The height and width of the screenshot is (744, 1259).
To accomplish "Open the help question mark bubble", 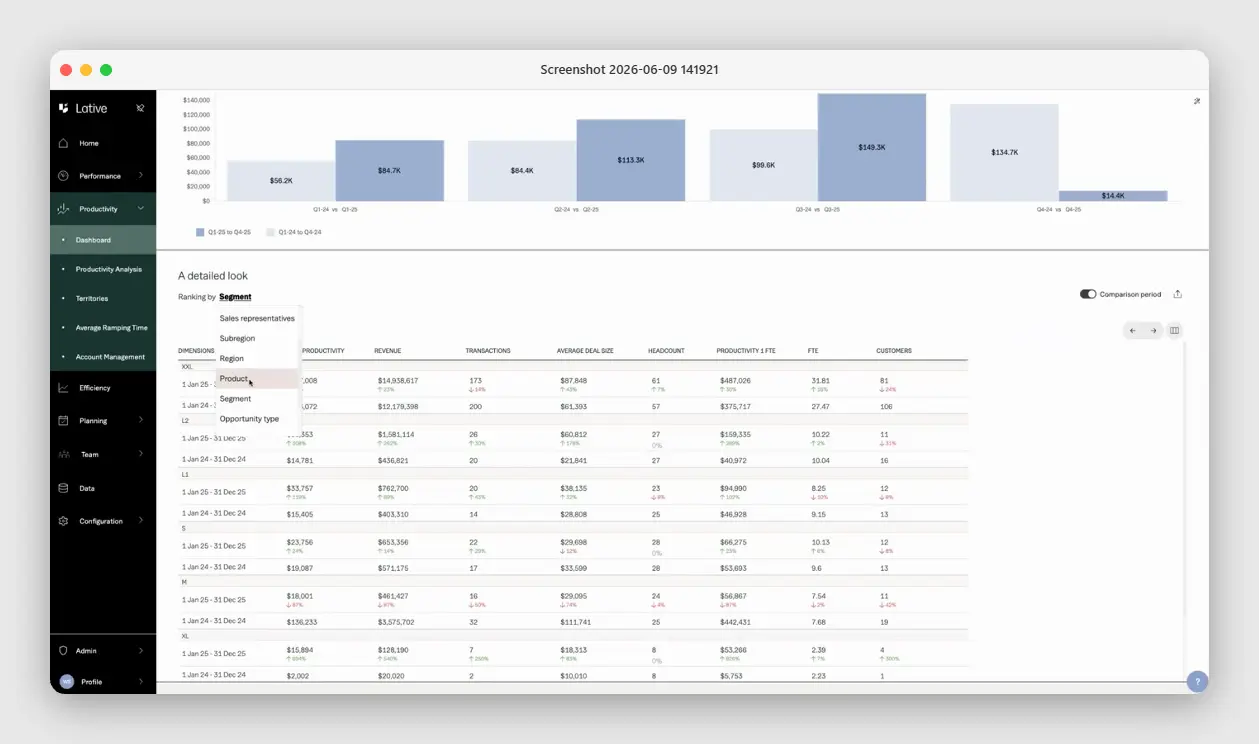I will 1197,682.
